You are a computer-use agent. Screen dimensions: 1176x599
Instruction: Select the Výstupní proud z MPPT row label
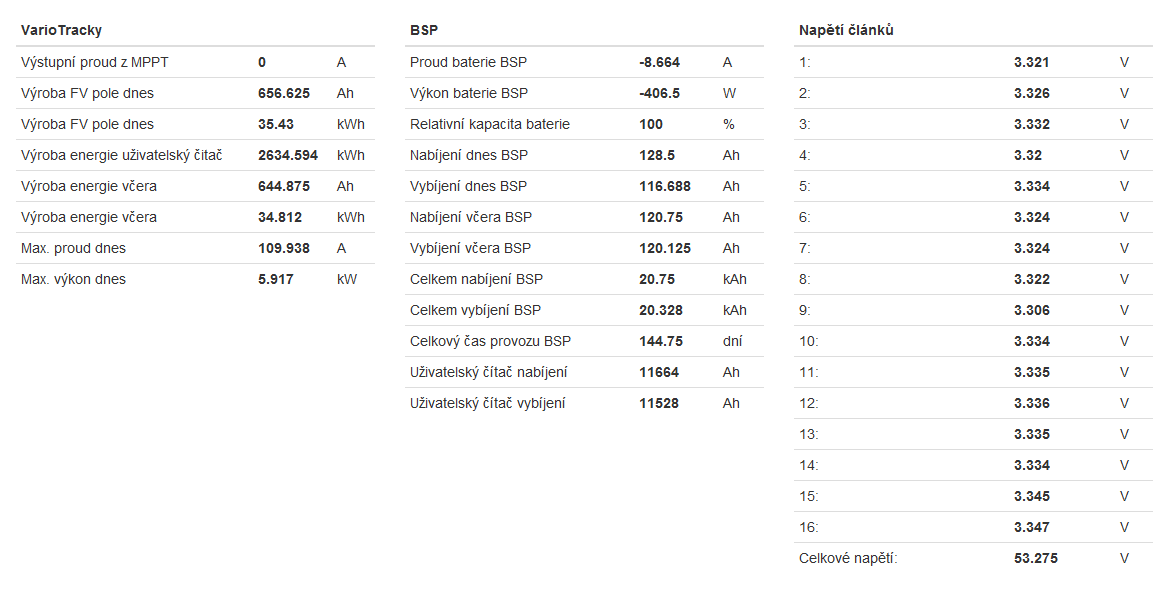coord(95,62)
